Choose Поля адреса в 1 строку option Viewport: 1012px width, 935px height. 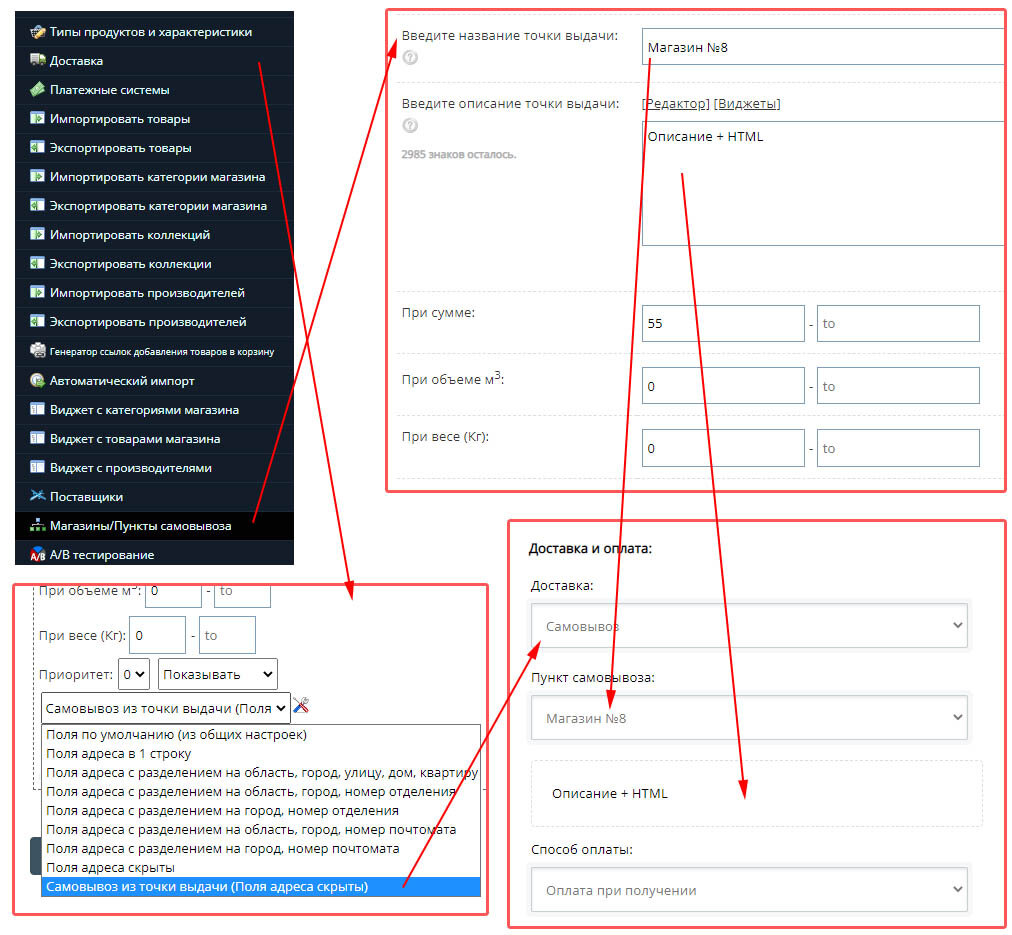[118, 753]
